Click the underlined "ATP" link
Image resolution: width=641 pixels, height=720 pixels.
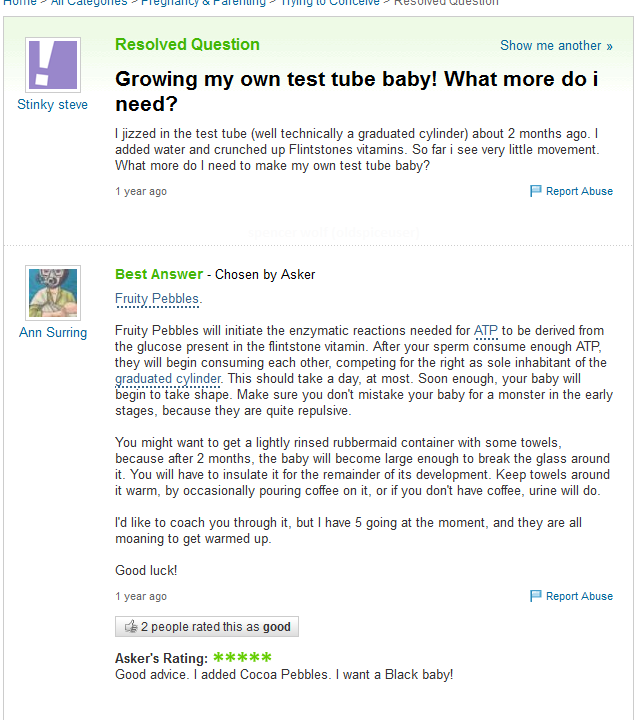[x=485, y=331]
